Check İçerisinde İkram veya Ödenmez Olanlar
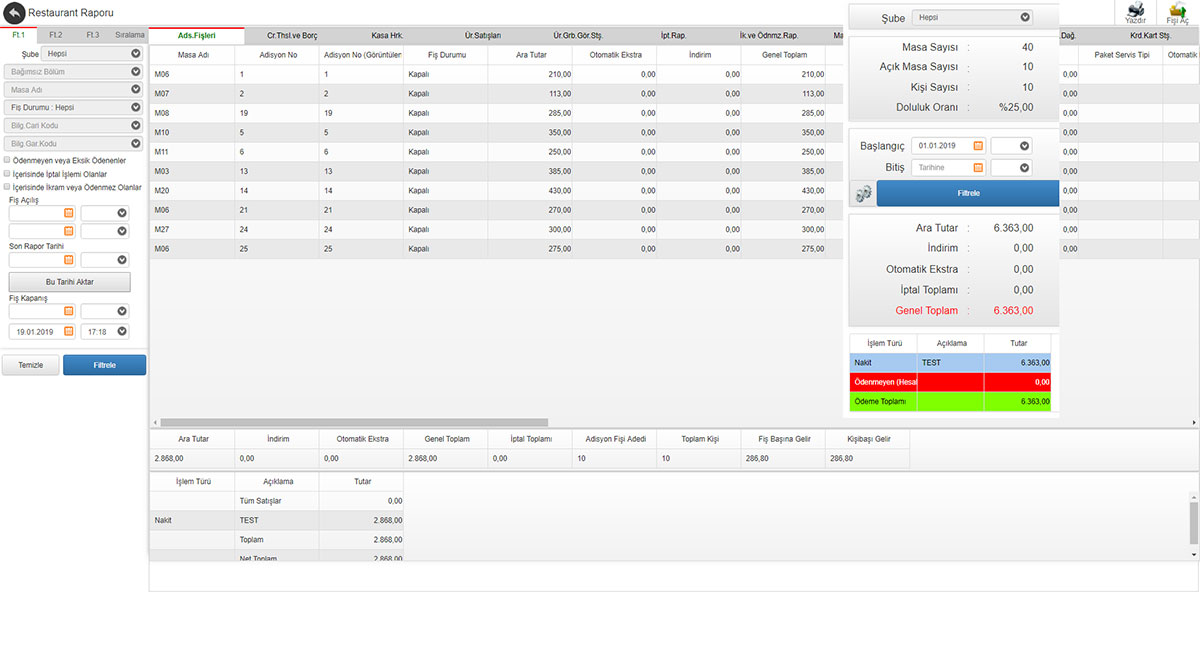The height and width of the screenshot is (653, 1200). pos(7,187)
